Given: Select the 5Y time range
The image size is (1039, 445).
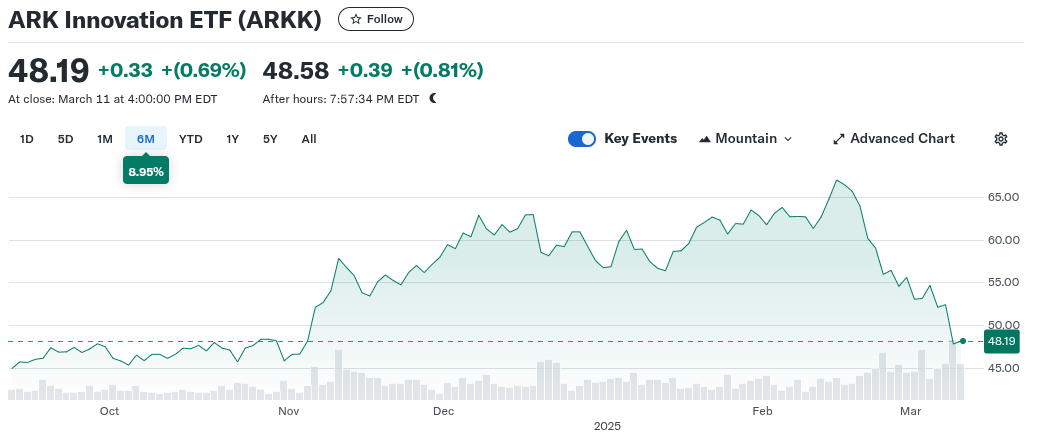Looking at the screenshot, I should coord(270,139).
